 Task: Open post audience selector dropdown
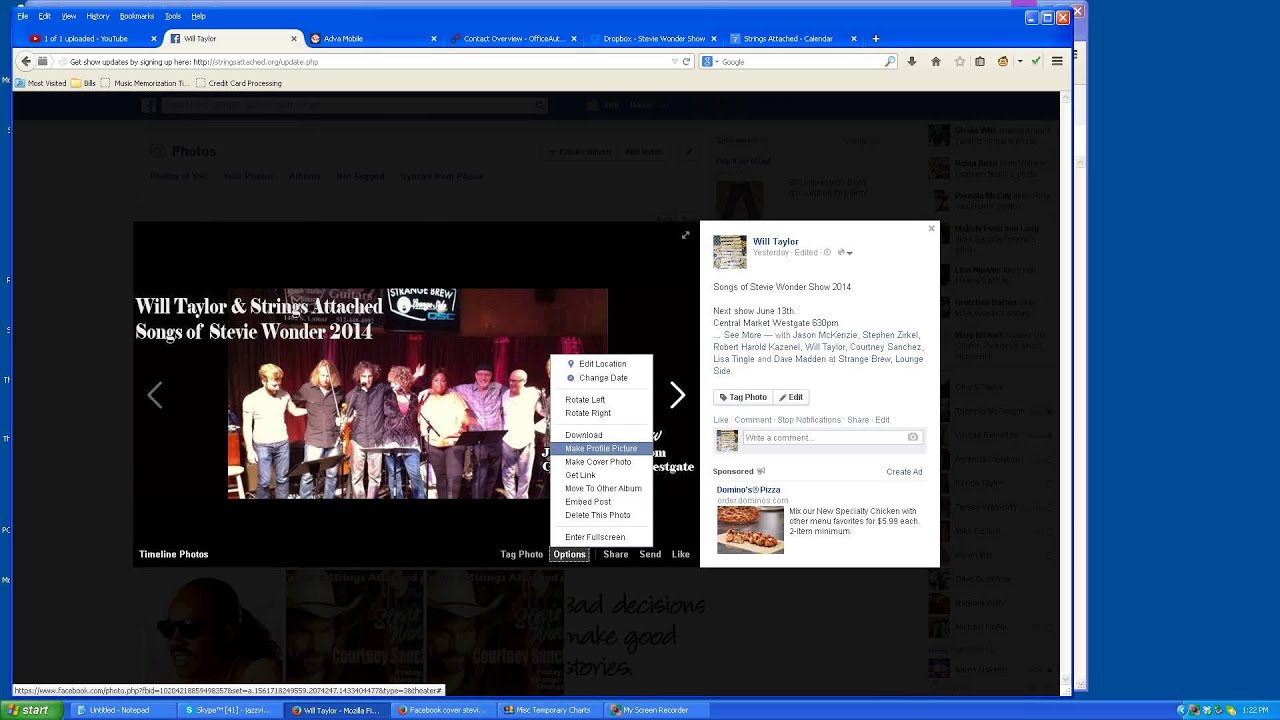coord(844,253)
